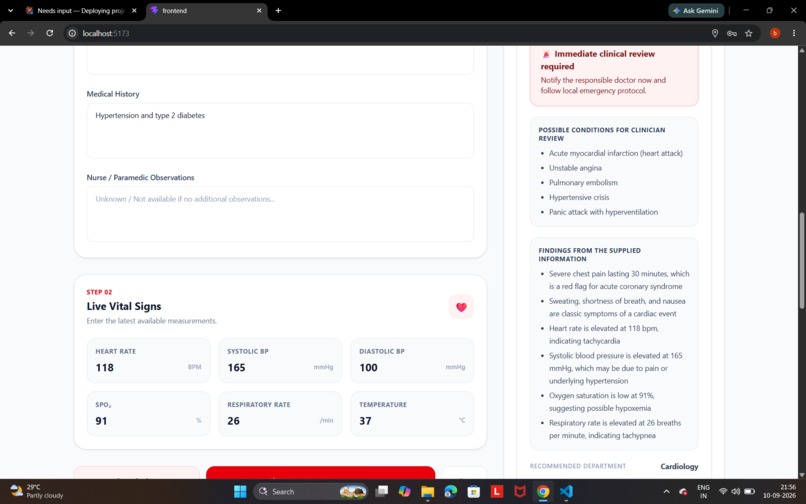The height and width of the screenshot is (504, 806).
Task: Open File Explorer from the taskbar
Action: 428,492
